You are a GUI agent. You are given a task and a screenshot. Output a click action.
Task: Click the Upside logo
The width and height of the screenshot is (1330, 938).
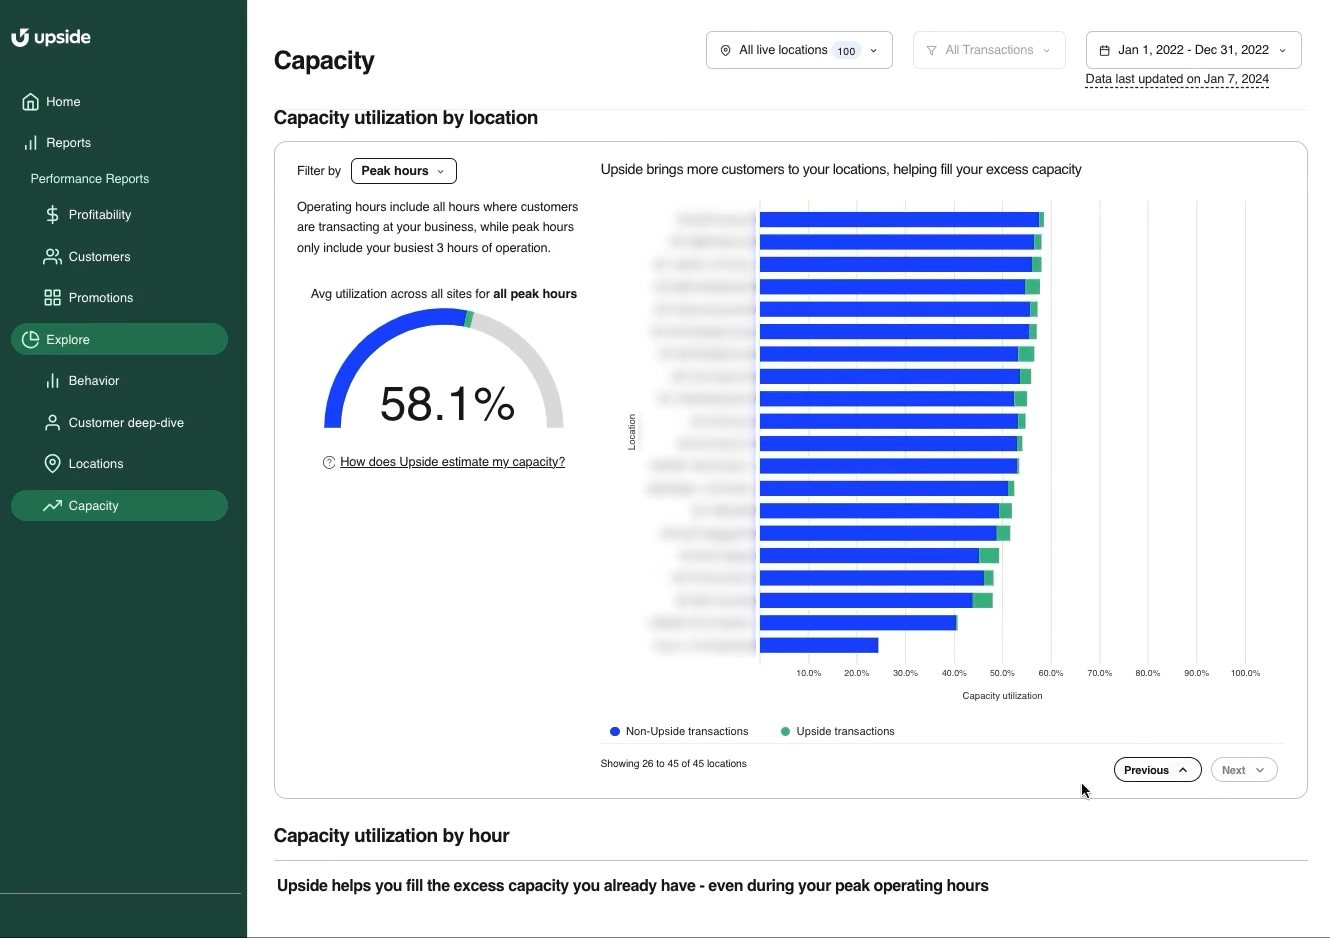[x=50, y=38]
